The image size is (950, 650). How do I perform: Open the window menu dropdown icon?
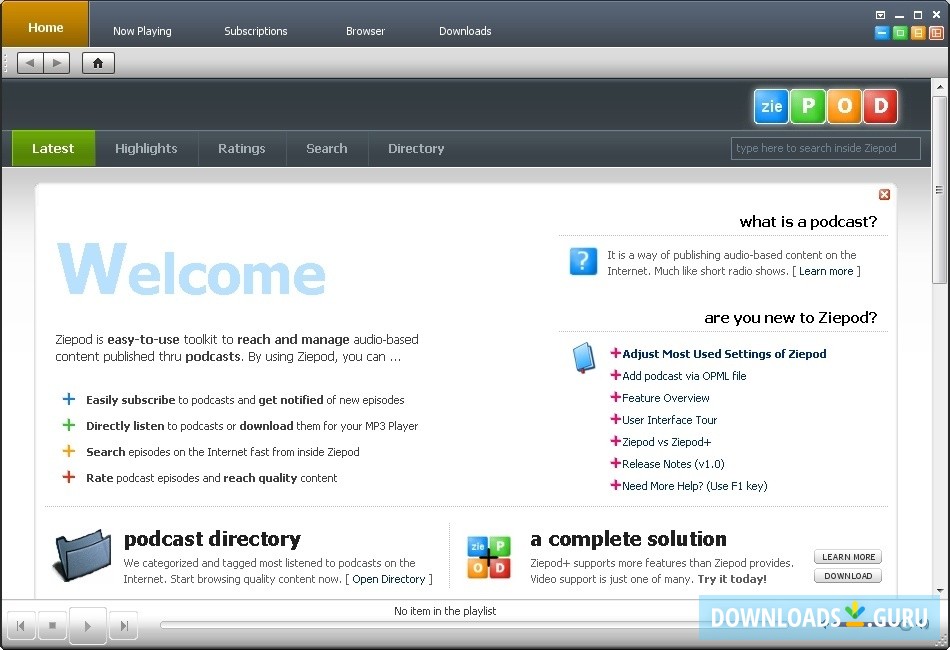pyautogui.click(x=881, y=15)
